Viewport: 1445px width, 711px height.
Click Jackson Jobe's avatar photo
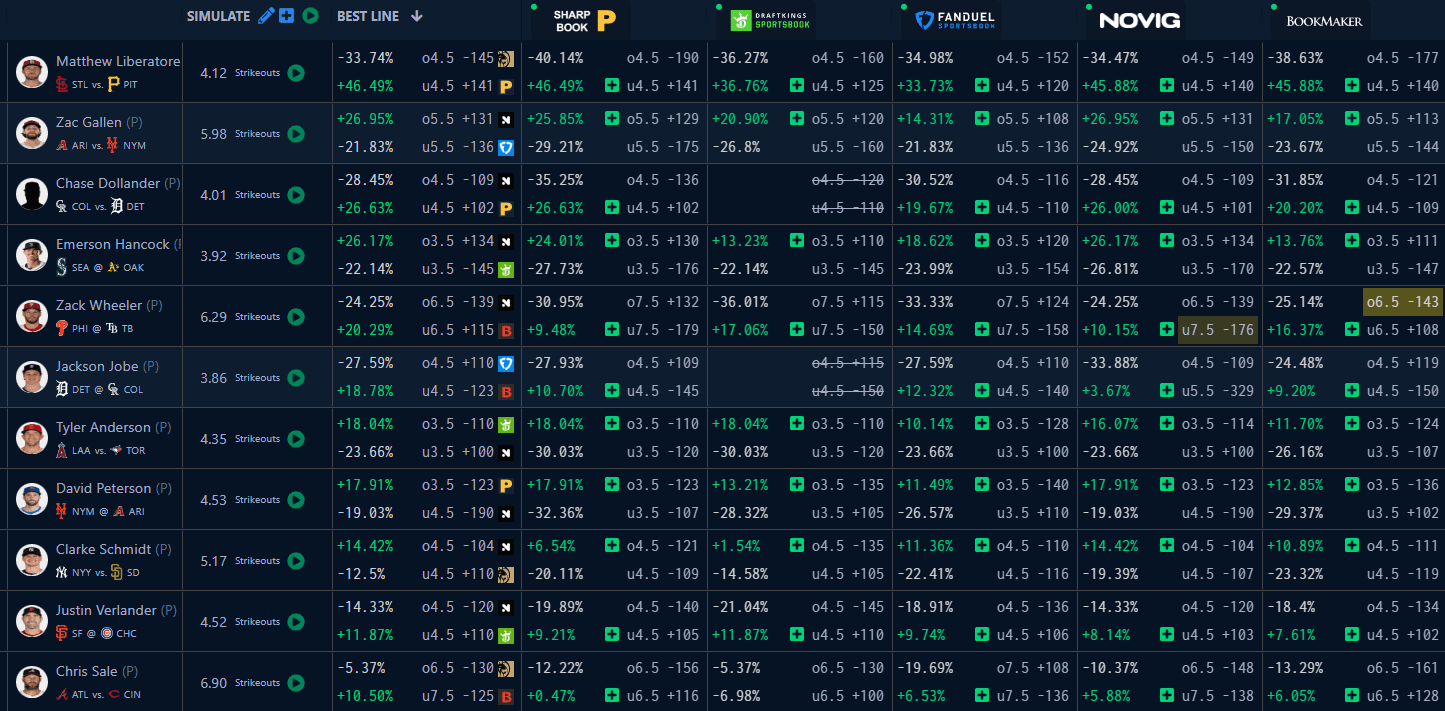pyautogui.click(x=32, y=377)
